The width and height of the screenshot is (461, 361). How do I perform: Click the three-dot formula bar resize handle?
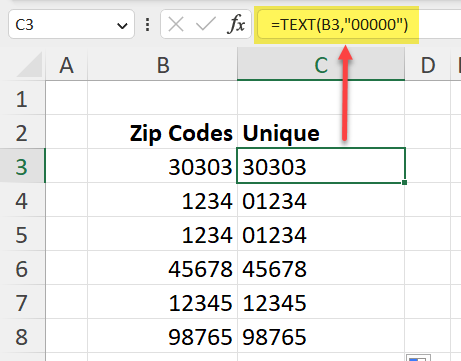point(147,25)
